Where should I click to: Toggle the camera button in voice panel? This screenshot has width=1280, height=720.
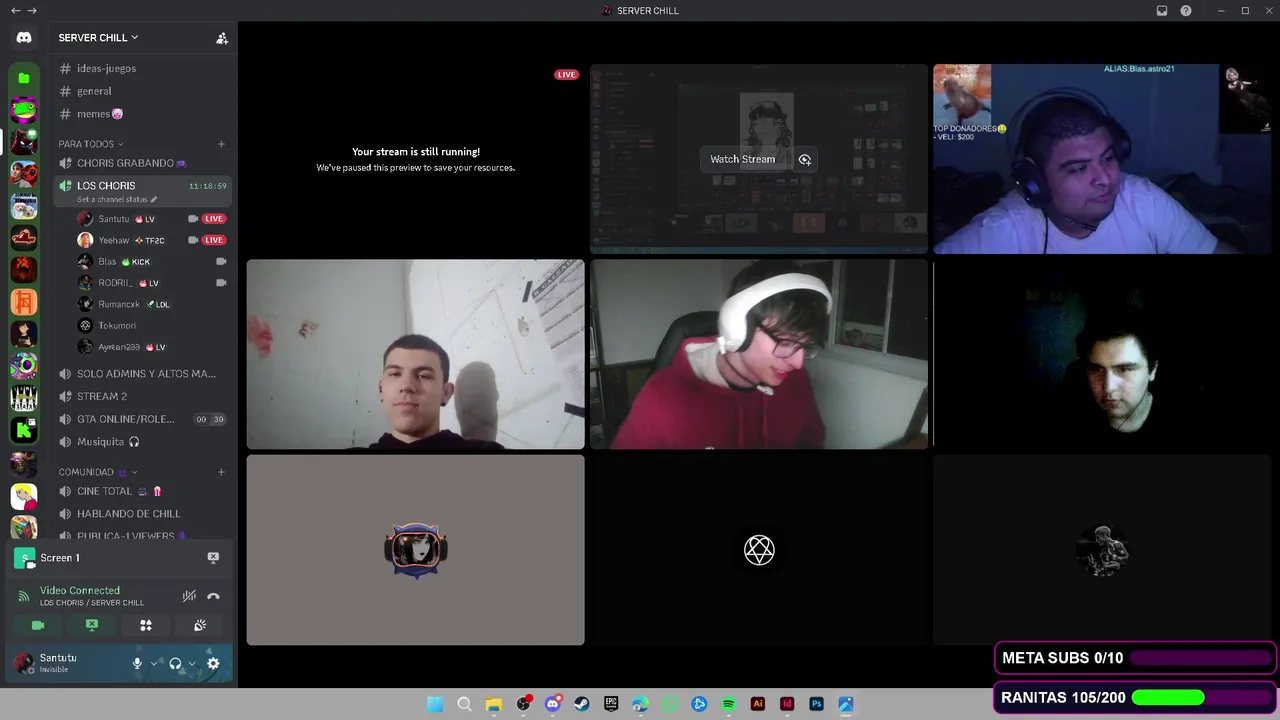click(38, 625)
